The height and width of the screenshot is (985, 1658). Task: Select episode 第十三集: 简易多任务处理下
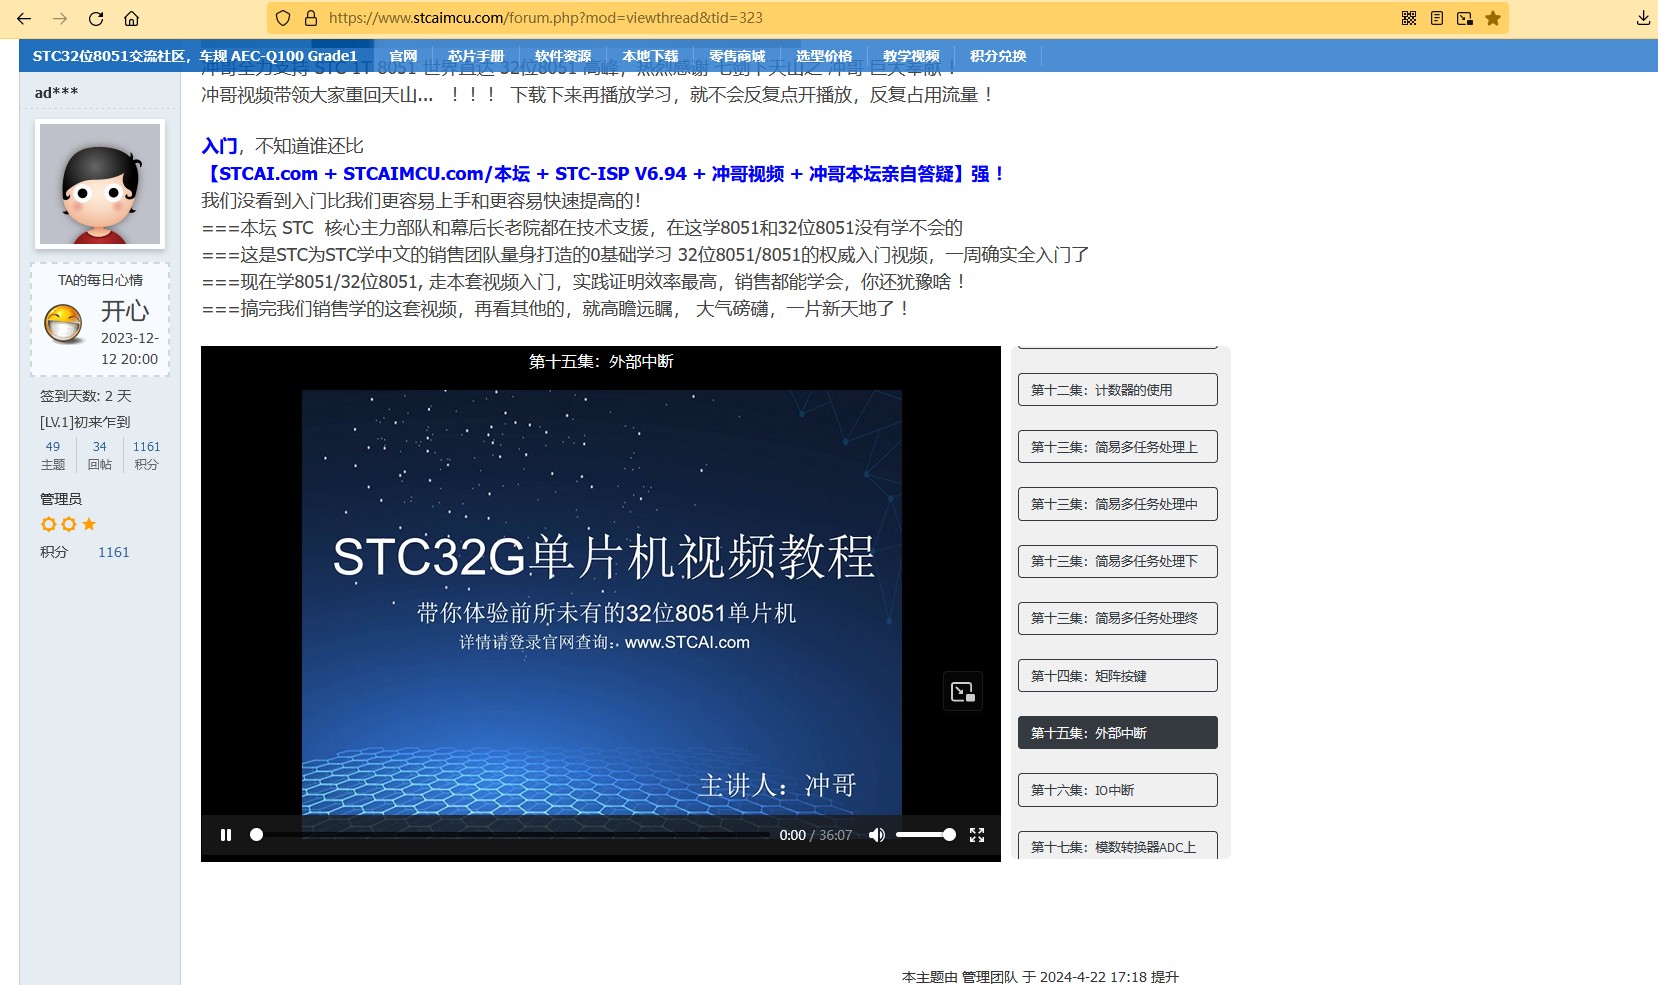click(1118, 561)
